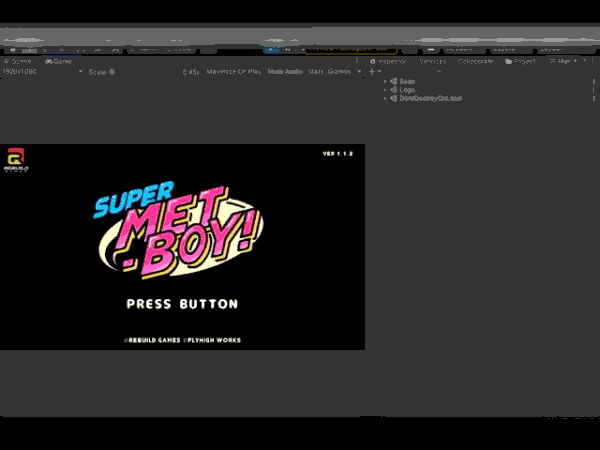Toggle Gizmos in the Game view
This screenshot has width=600, height=450.
pos(339,72)
